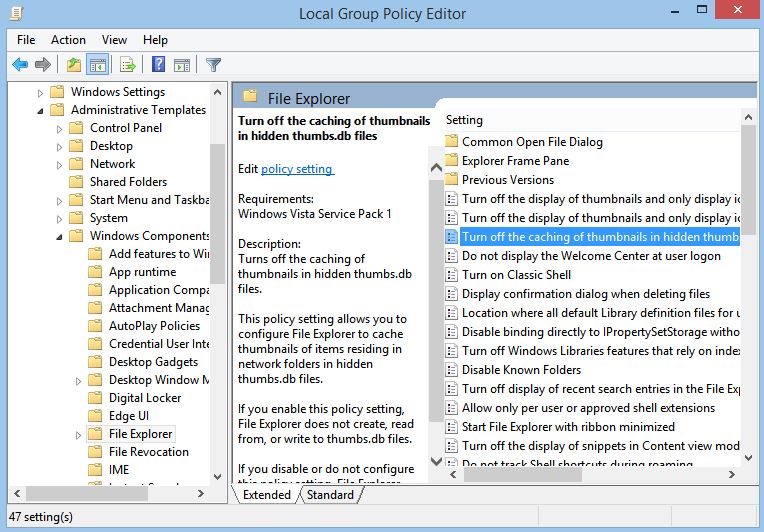This screenshot has height=532, width=764.
Task: Select the Attachment Manager tree item
Action: pos(159,308)
